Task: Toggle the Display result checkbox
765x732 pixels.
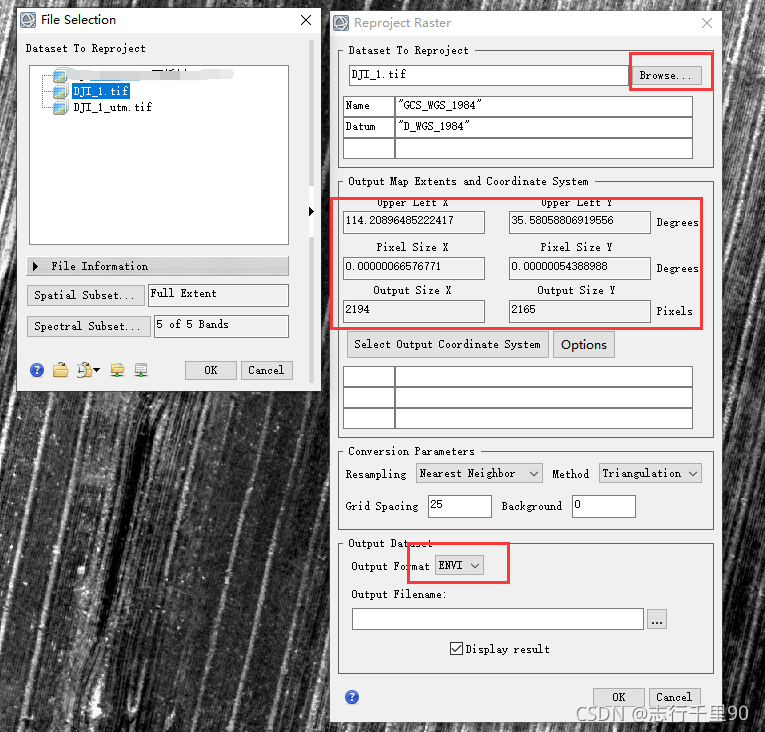Action: [x=457, y=648]
